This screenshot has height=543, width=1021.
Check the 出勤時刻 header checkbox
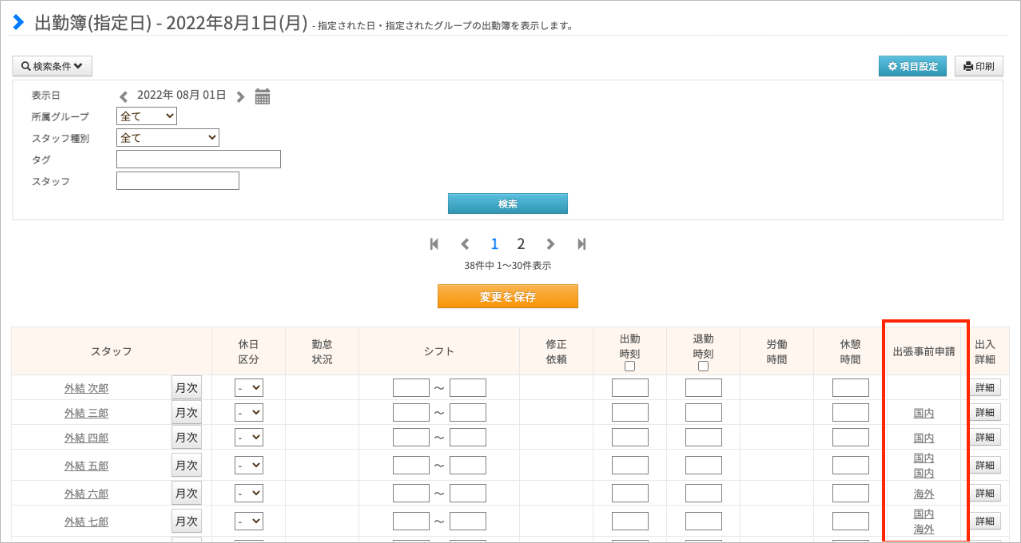pos(630,367)
